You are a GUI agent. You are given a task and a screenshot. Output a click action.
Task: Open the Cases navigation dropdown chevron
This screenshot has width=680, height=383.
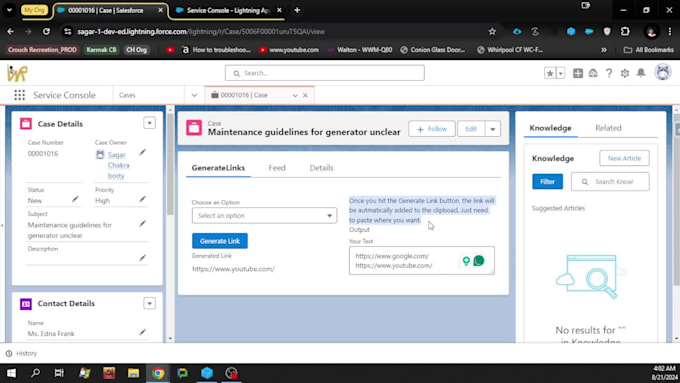(194, 95)
